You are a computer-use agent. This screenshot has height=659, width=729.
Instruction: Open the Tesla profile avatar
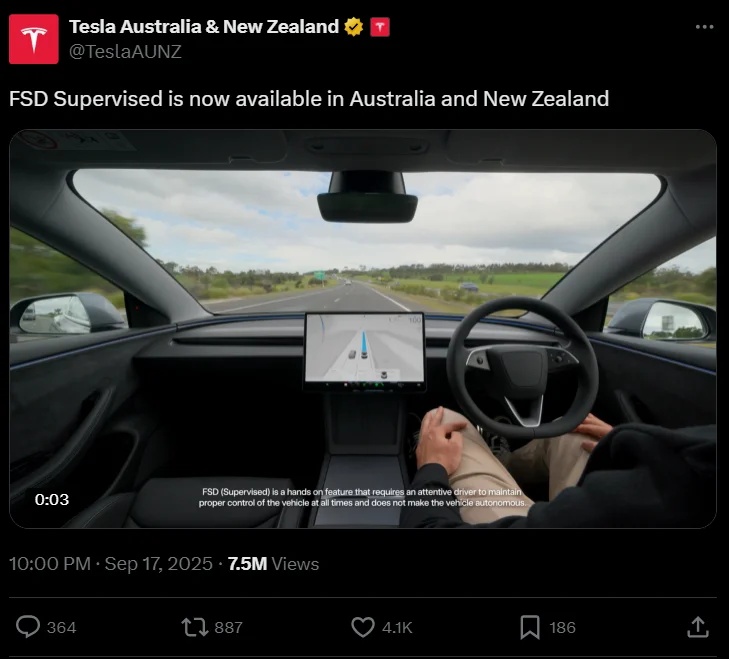pos(33,39)
